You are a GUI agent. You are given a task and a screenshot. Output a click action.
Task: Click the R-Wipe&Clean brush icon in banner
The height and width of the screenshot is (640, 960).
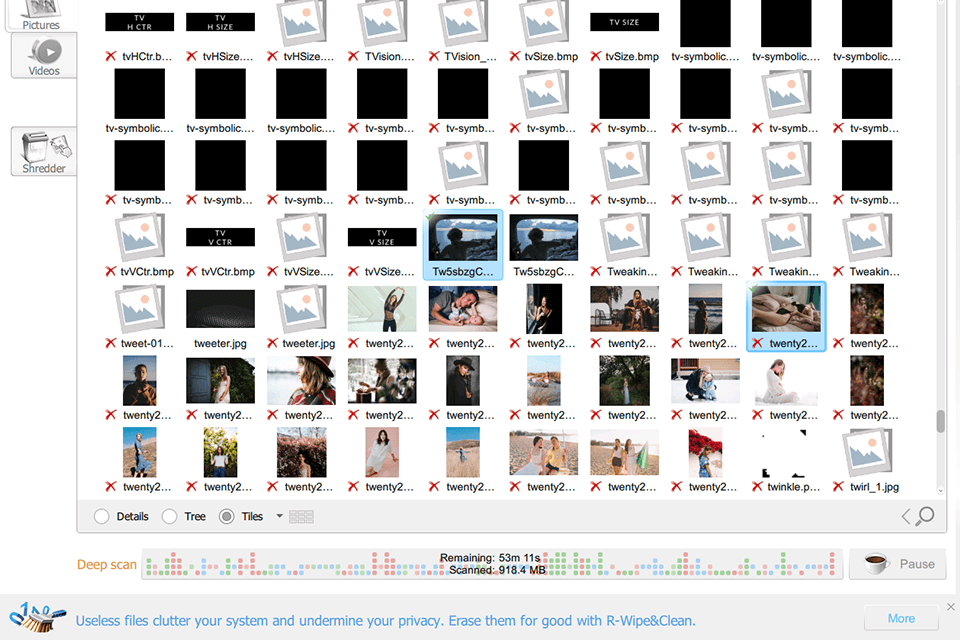pyautogui.click(x=35, y=618)
